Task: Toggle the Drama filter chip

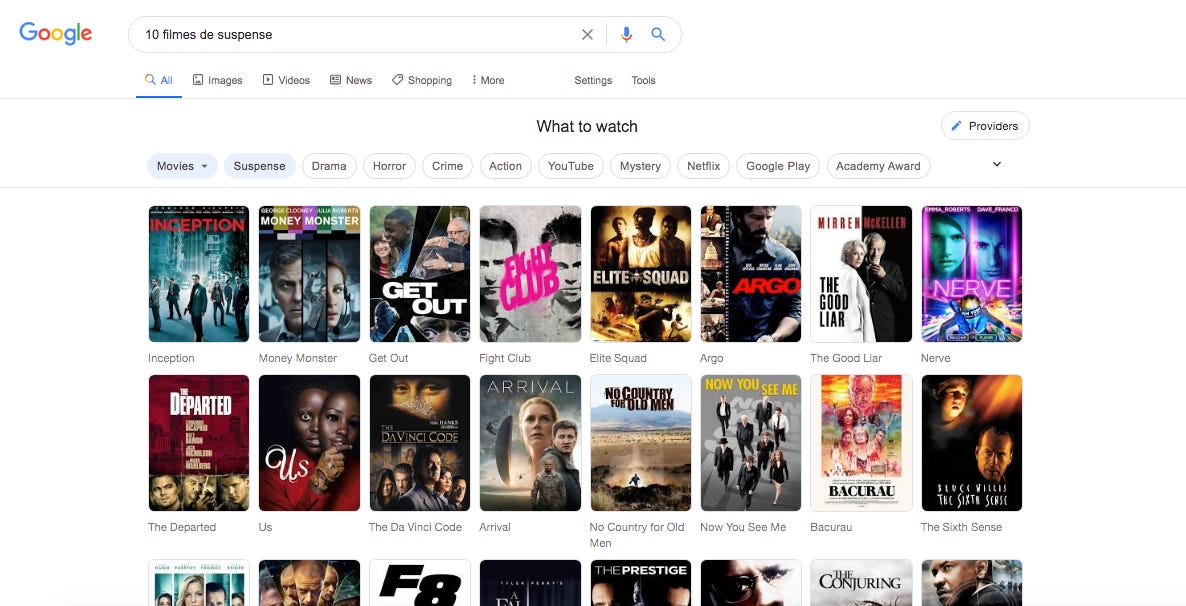Action: pyautogui.click(x=329, y=166)
